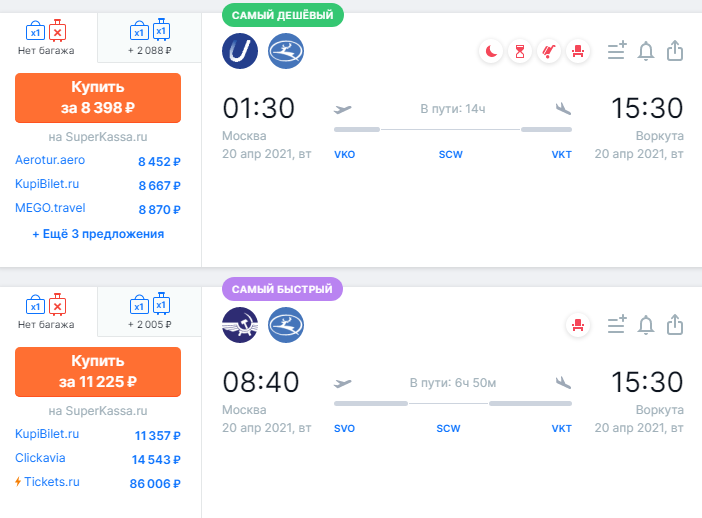Click the red seat icon on the fastest flight
Viewport: 702px width, 518px height.
pyautogui.click(x=577, y=324)
